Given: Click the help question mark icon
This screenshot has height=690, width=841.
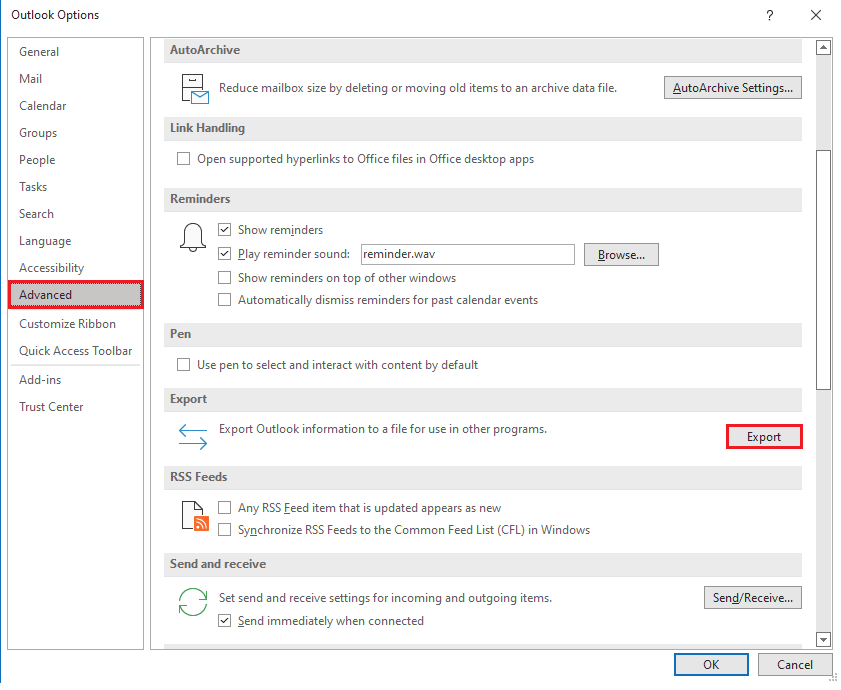Looking at the screenshot, I should (770, 15).
